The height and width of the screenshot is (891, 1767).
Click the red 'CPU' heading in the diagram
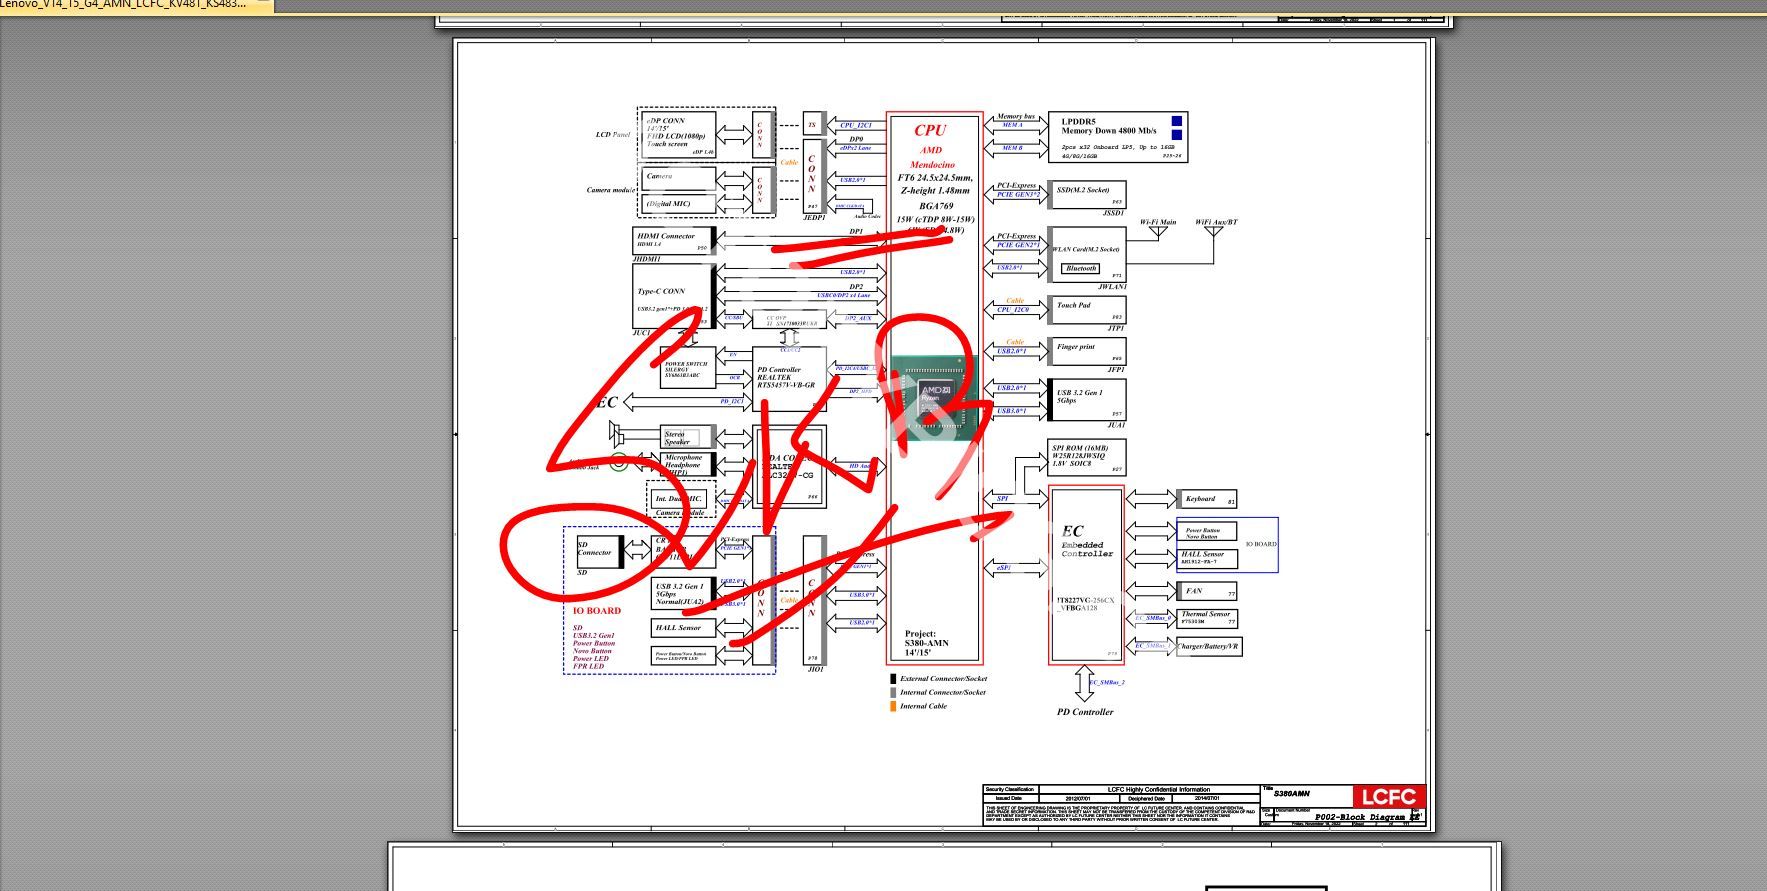[x=930, y=130]
